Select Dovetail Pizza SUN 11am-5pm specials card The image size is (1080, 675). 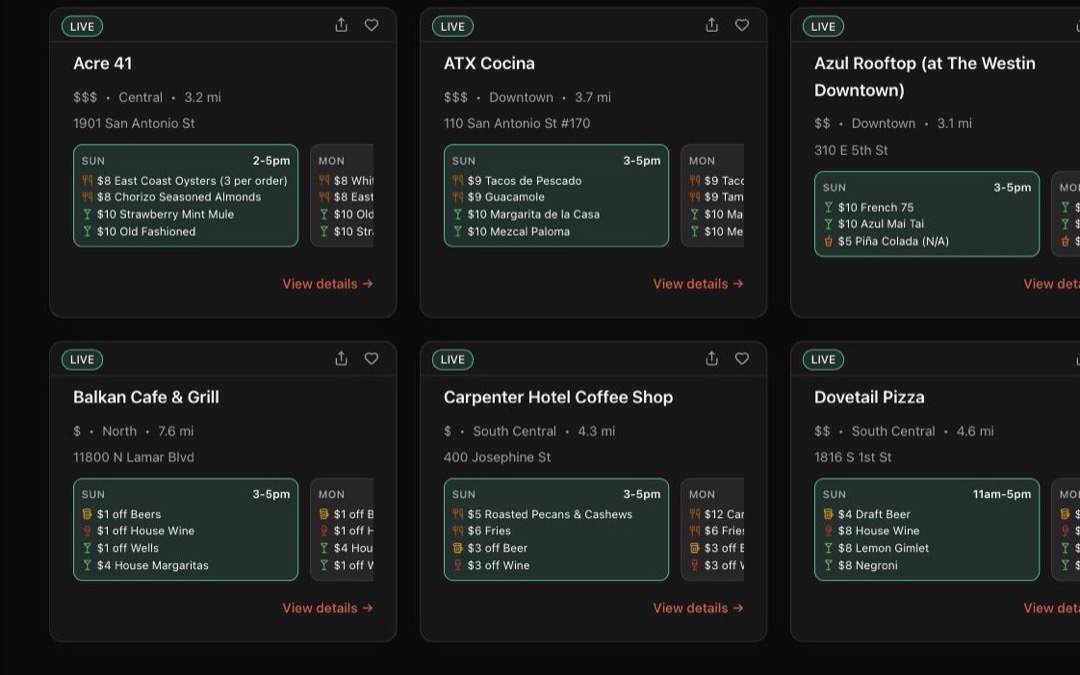tap(927, 530)
